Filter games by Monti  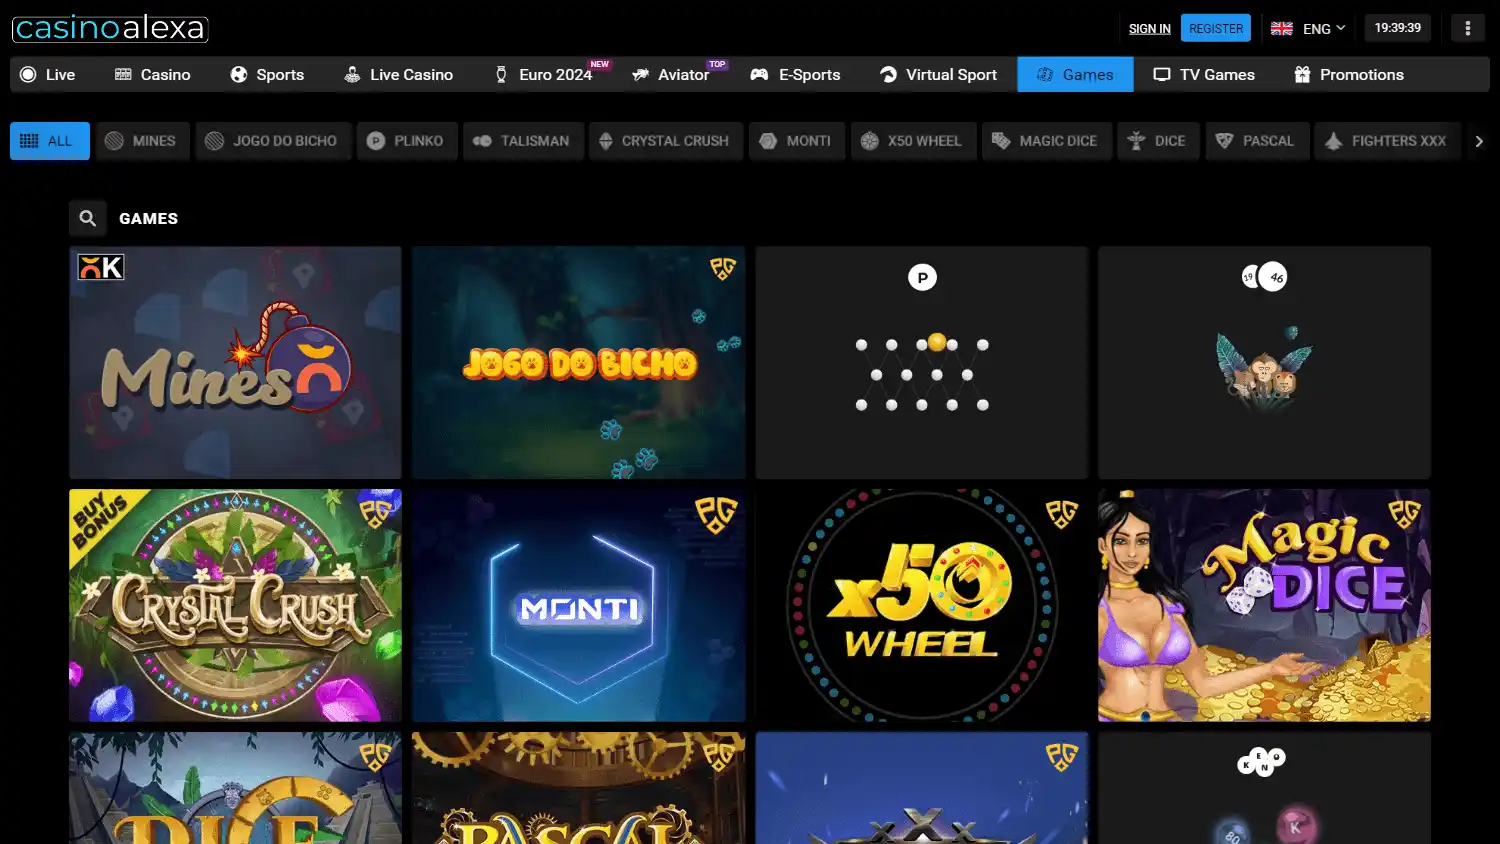pyautogui.click(x=796, y=141)
